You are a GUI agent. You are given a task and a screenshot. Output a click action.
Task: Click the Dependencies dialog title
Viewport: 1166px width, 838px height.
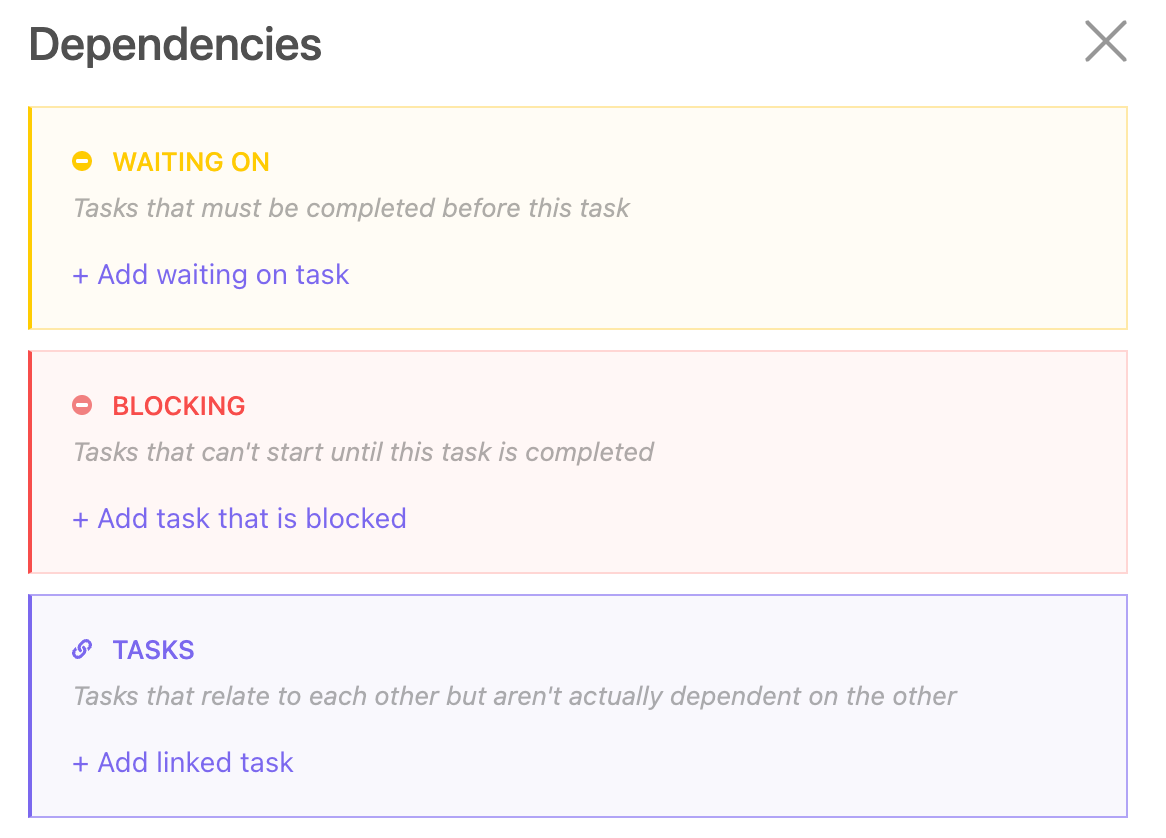(x=175, y=45)
